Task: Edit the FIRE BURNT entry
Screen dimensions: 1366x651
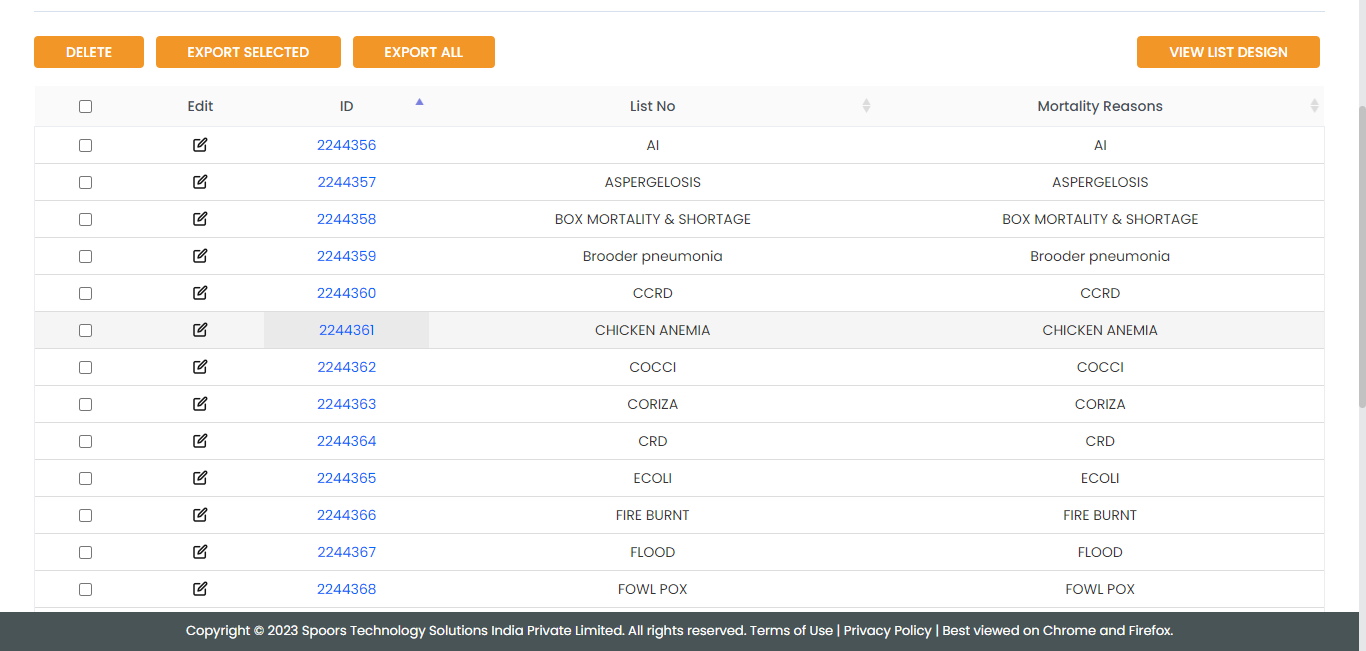Action: 200,515
